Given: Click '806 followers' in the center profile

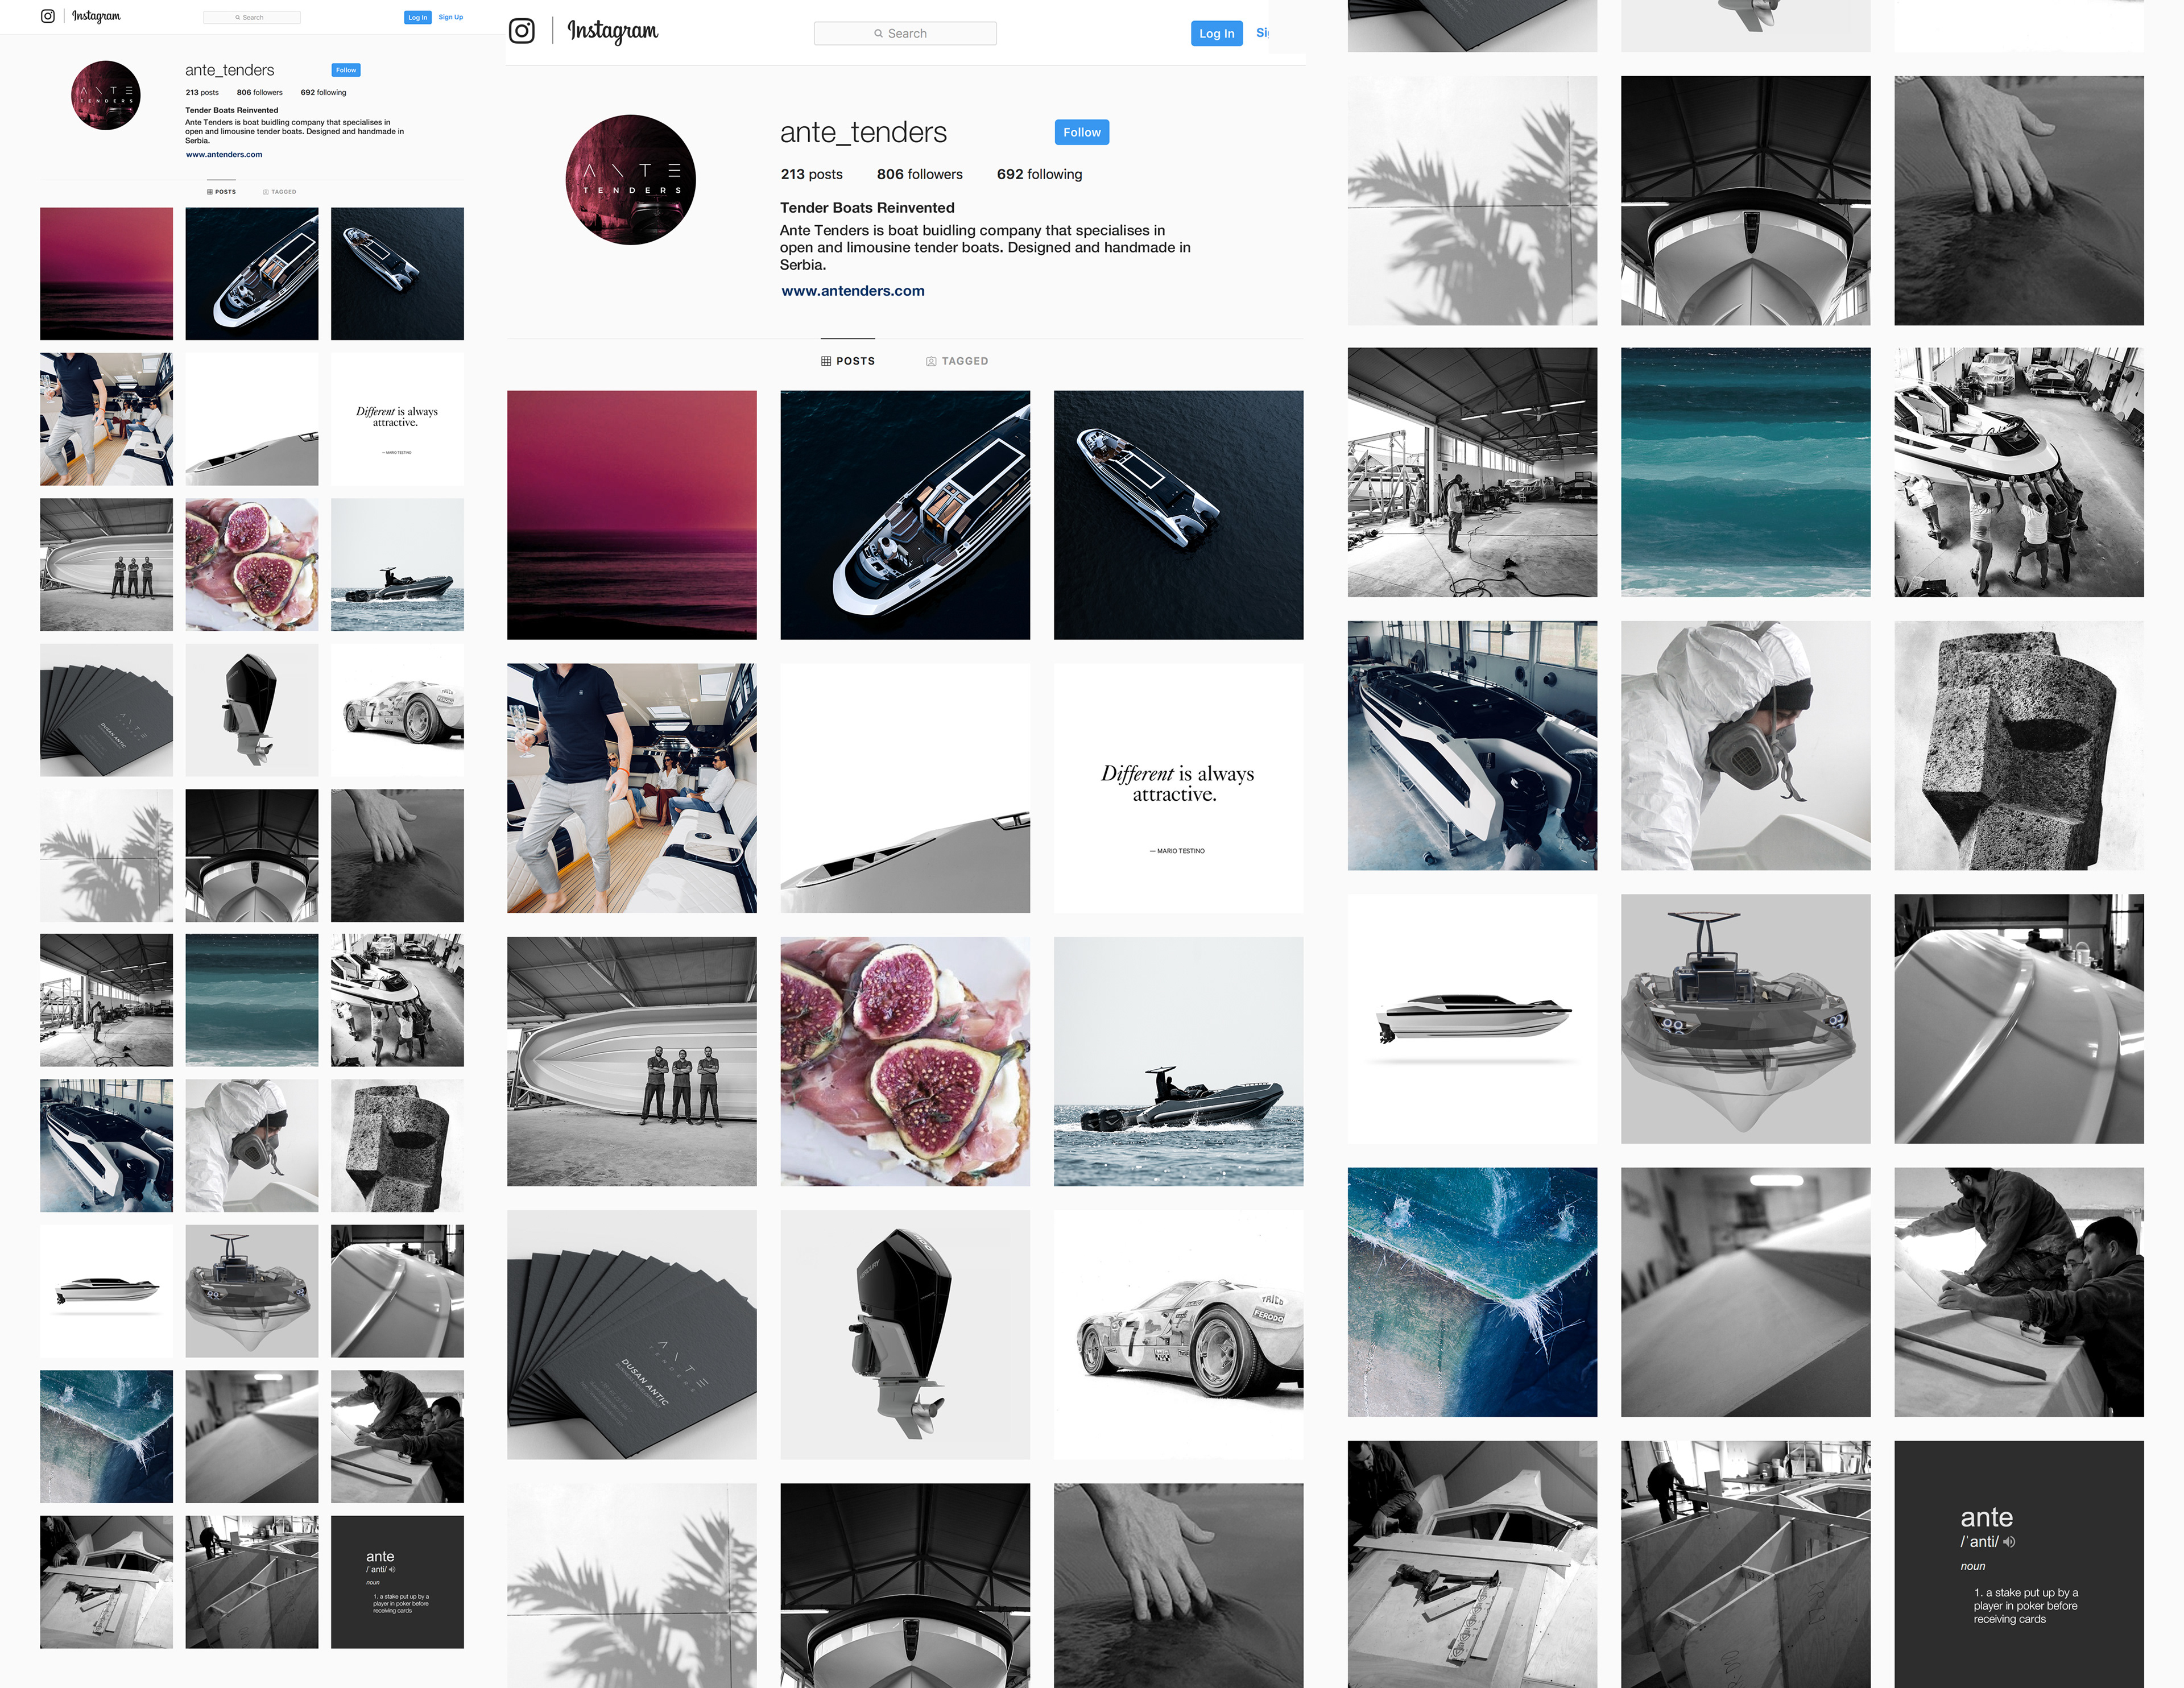Looking at the screenshot, I should click(920, 174).
